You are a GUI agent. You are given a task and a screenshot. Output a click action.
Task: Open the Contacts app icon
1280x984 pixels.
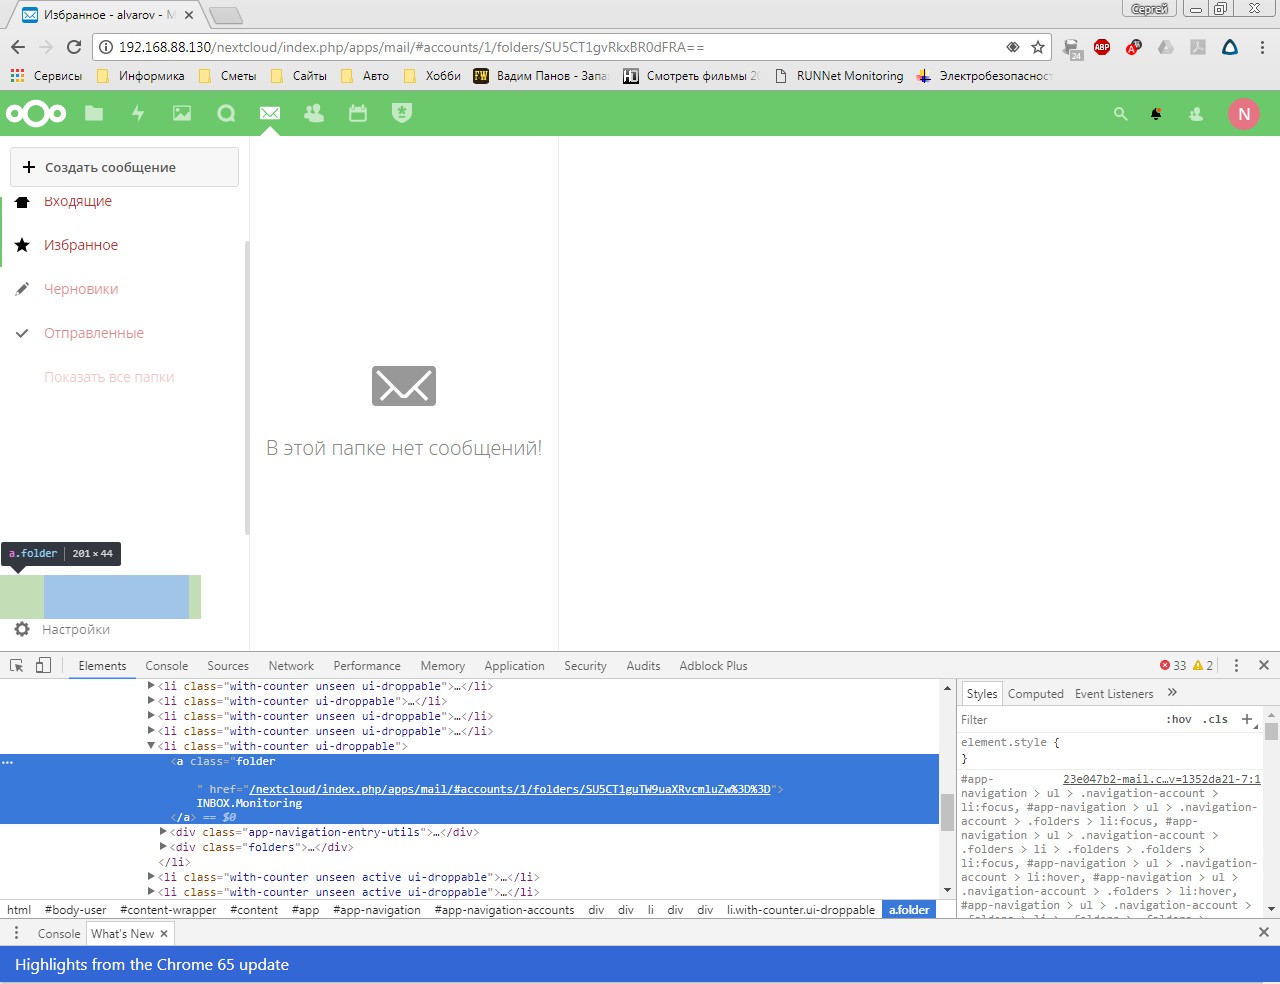coord(314,113)
